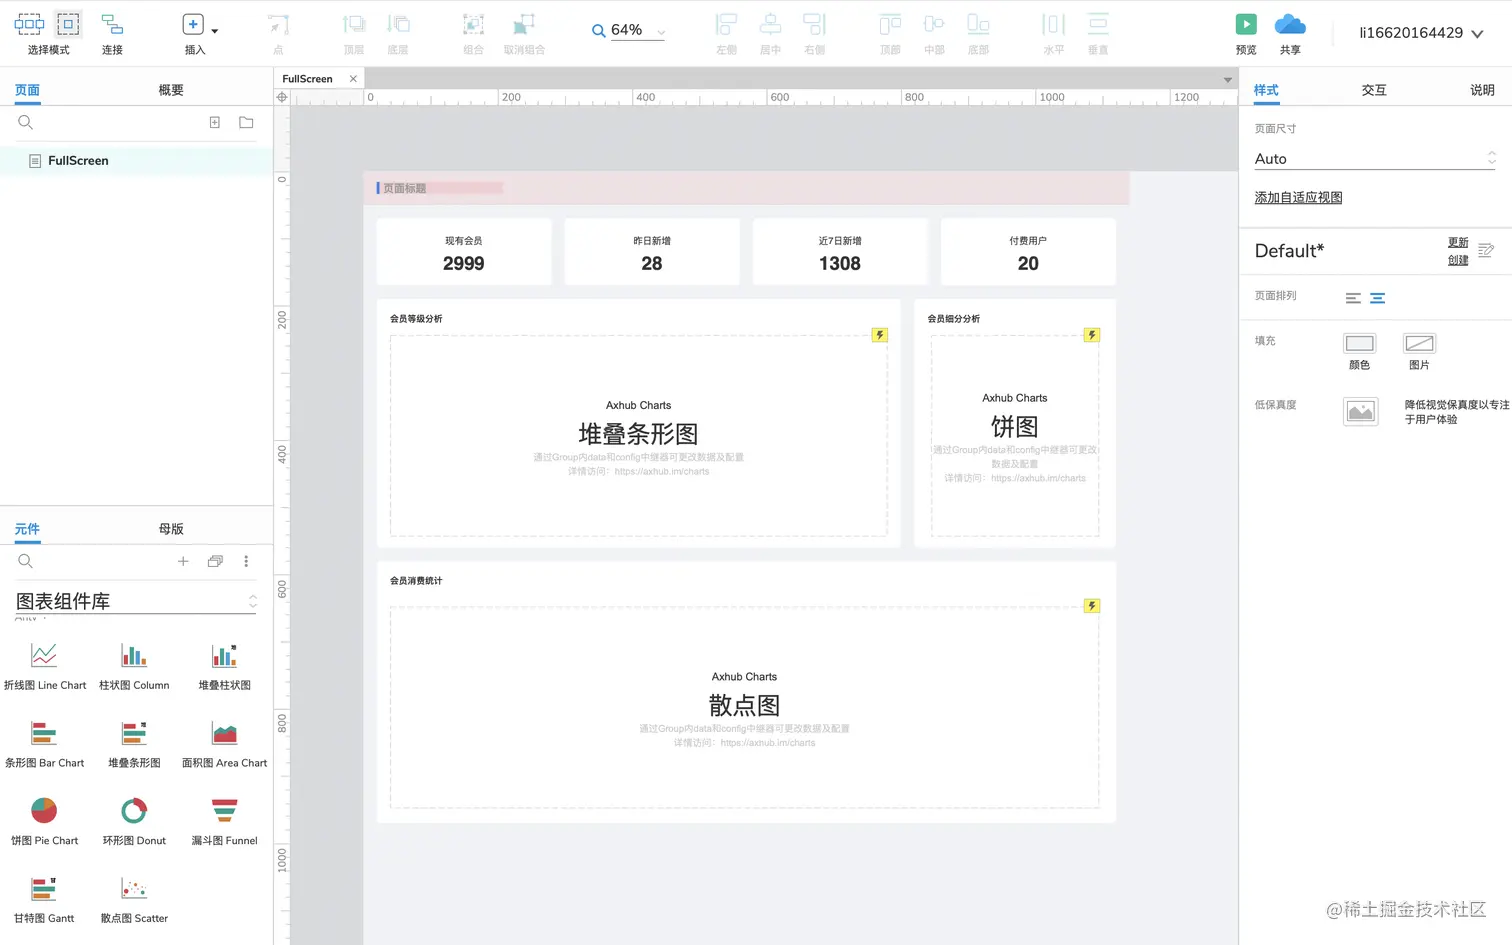
Task: Select the Bar Chart widget
Action: (45, 745)
